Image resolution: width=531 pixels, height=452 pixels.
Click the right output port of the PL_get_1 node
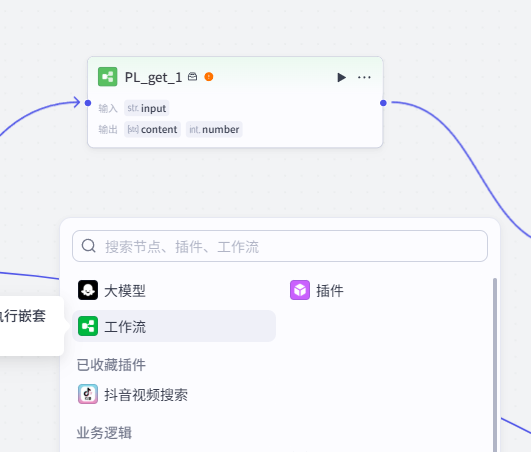click(383, 103)
